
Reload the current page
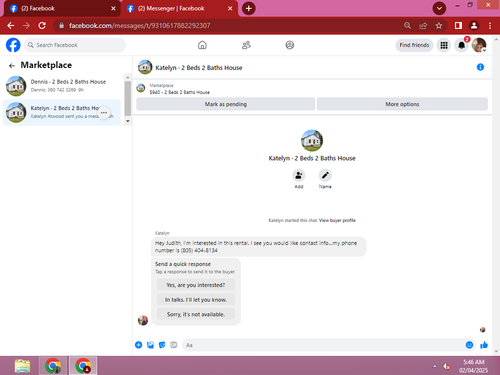42,25
